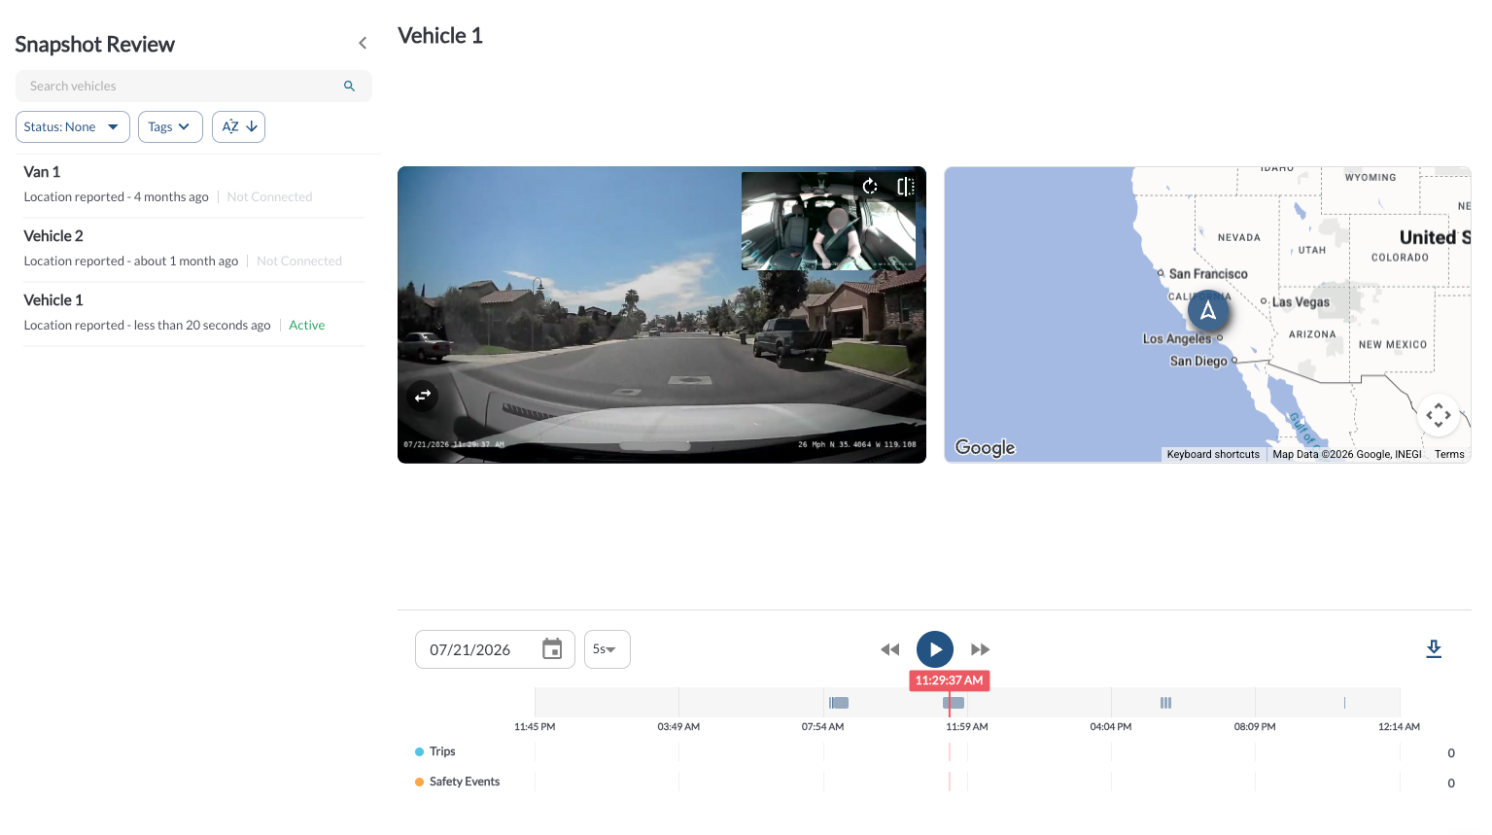Collapse the Snapshot Review sidebar
The height and width of the screenshot is (835, 1492).
(x=362, y=43)
